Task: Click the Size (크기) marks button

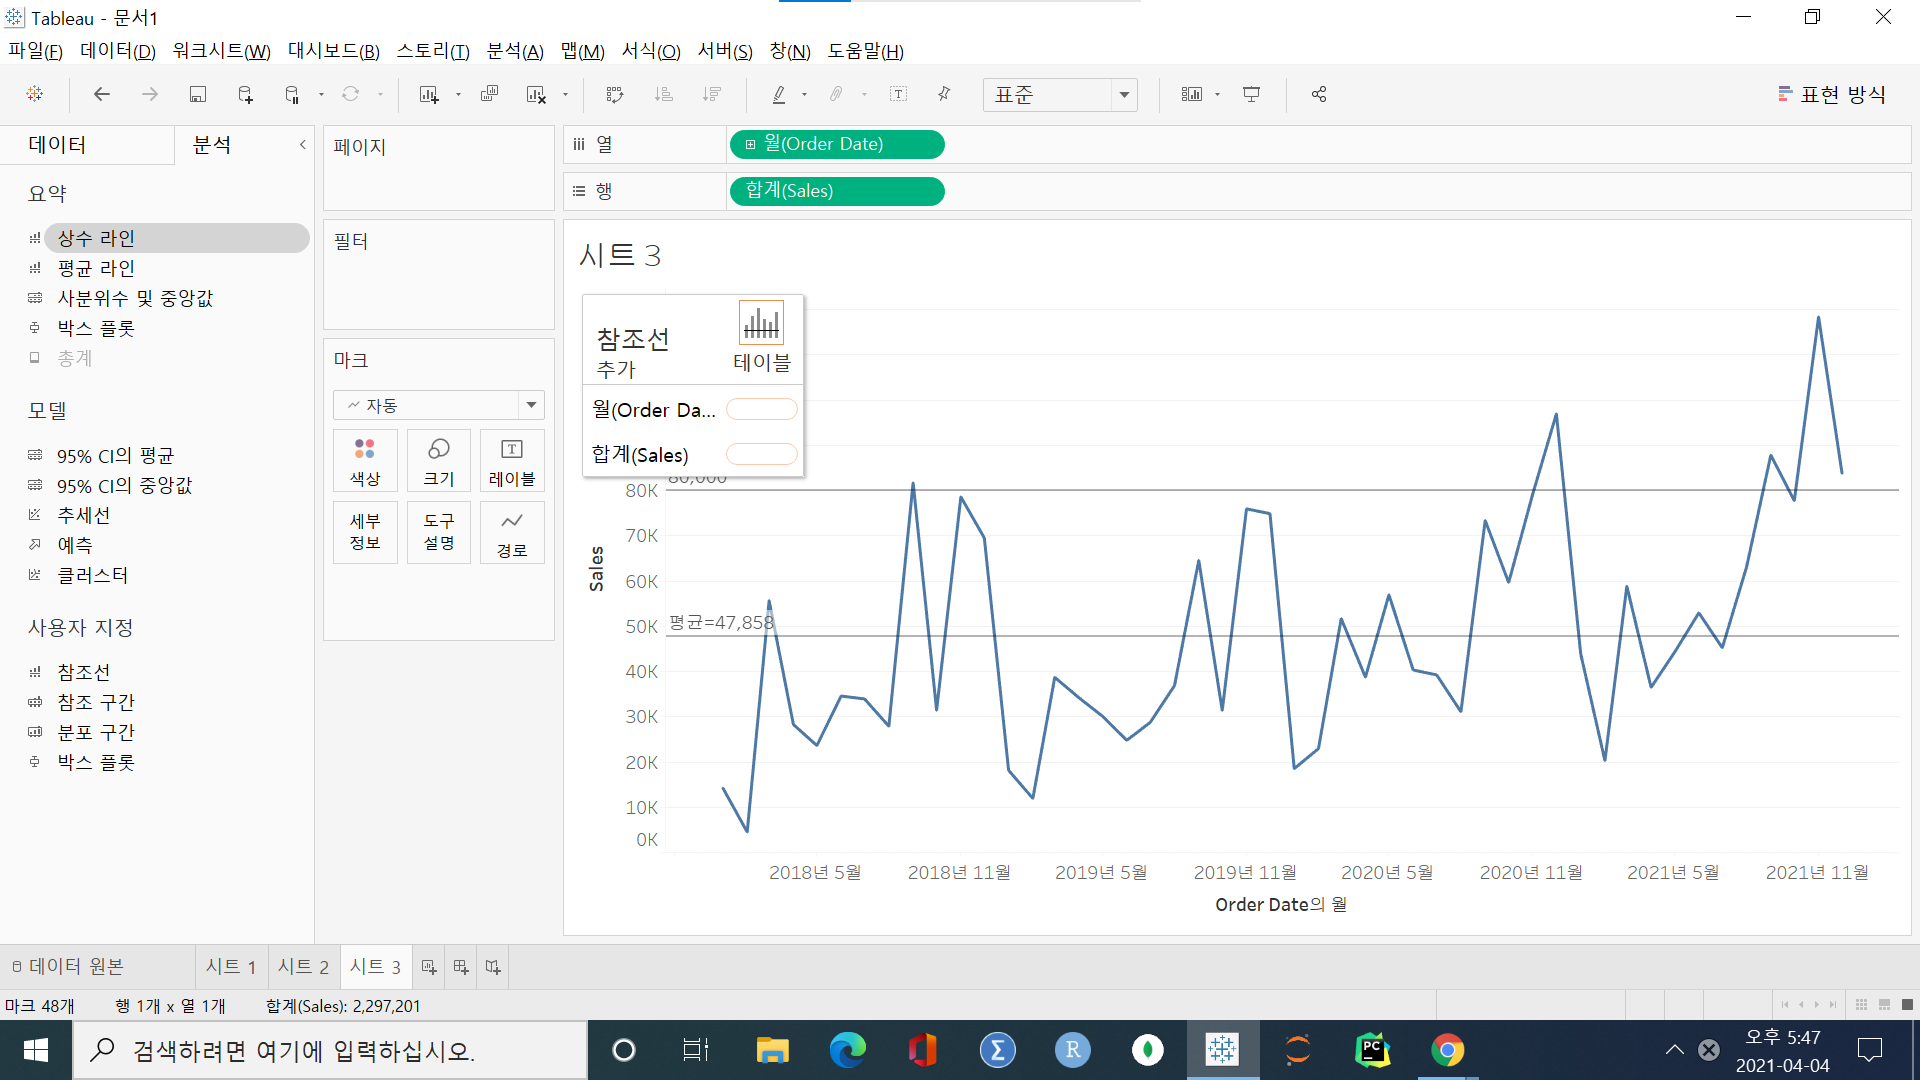Action: tap(438, 461)
